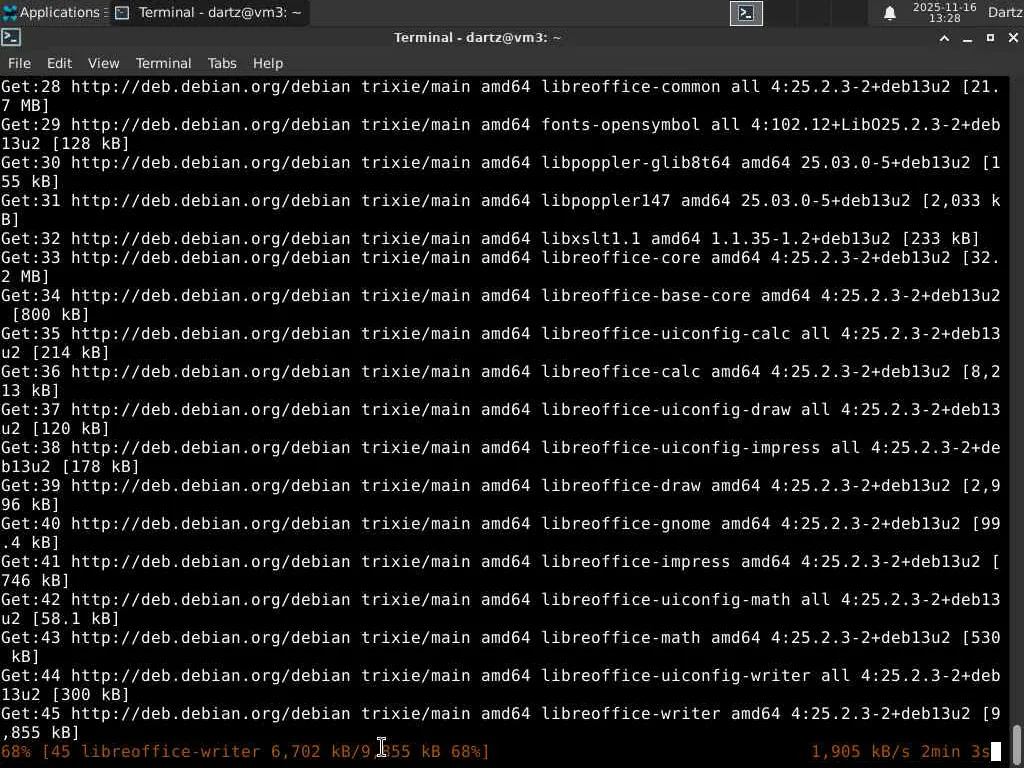1024x768 pixels.
Task: Click the Get:44 libreoffice-uiconfig-writer line
Action: point(500,684)
